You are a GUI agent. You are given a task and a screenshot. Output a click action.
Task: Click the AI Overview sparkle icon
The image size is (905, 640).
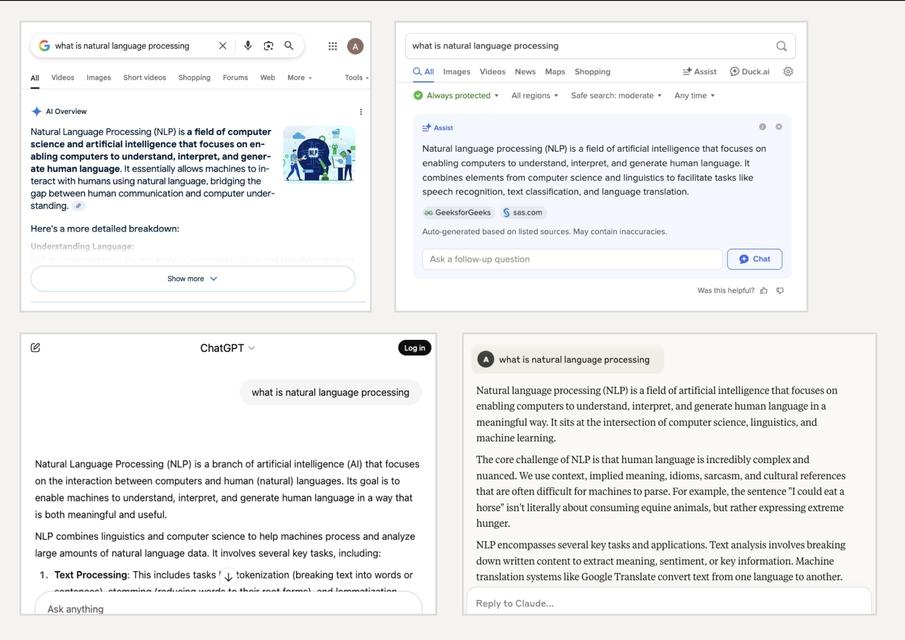(x=36, y=111)
